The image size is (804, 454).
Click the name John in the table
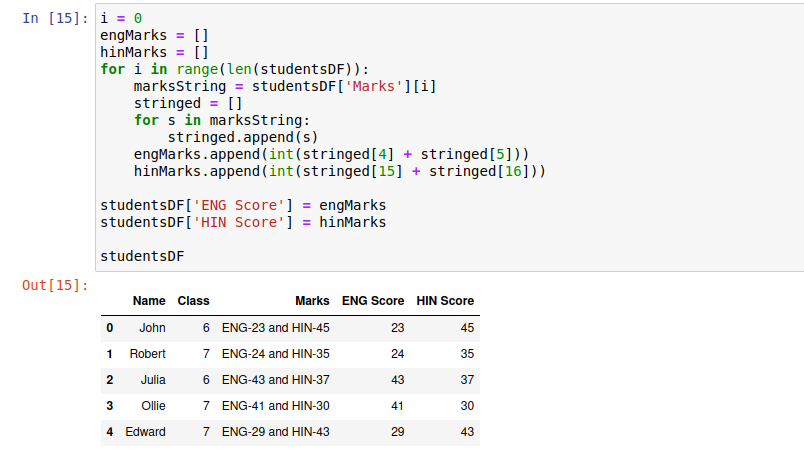point(152,328)
